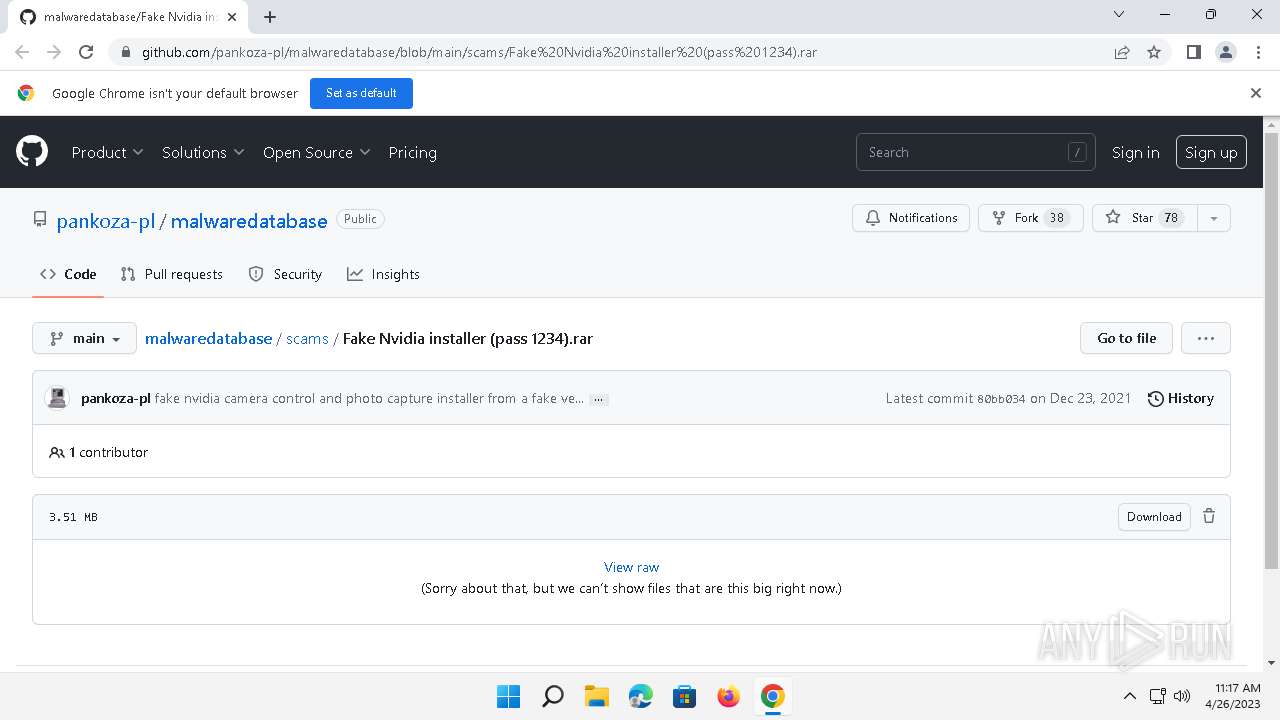
Task: Launch Microsoft Edge from taskbar
Action: coord(640,696)
